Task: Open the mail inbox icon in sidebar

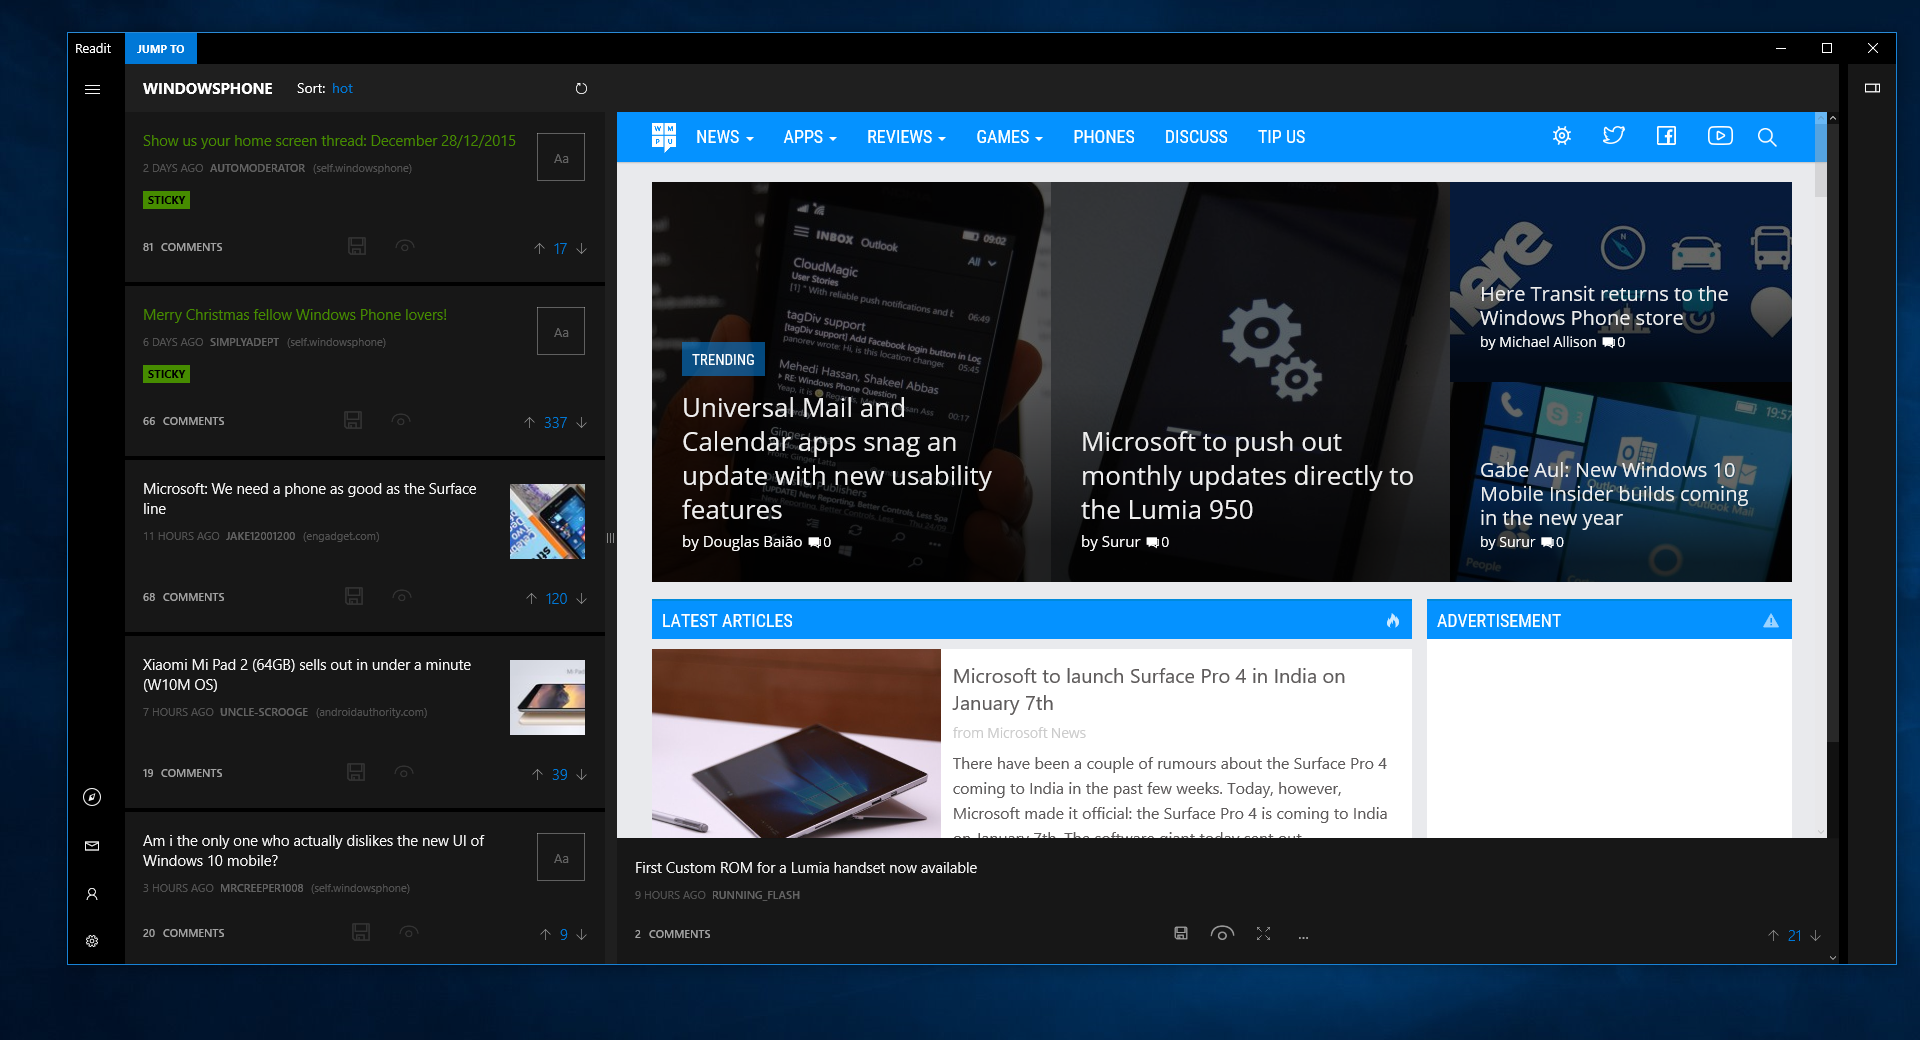Action: coord(92,846)
